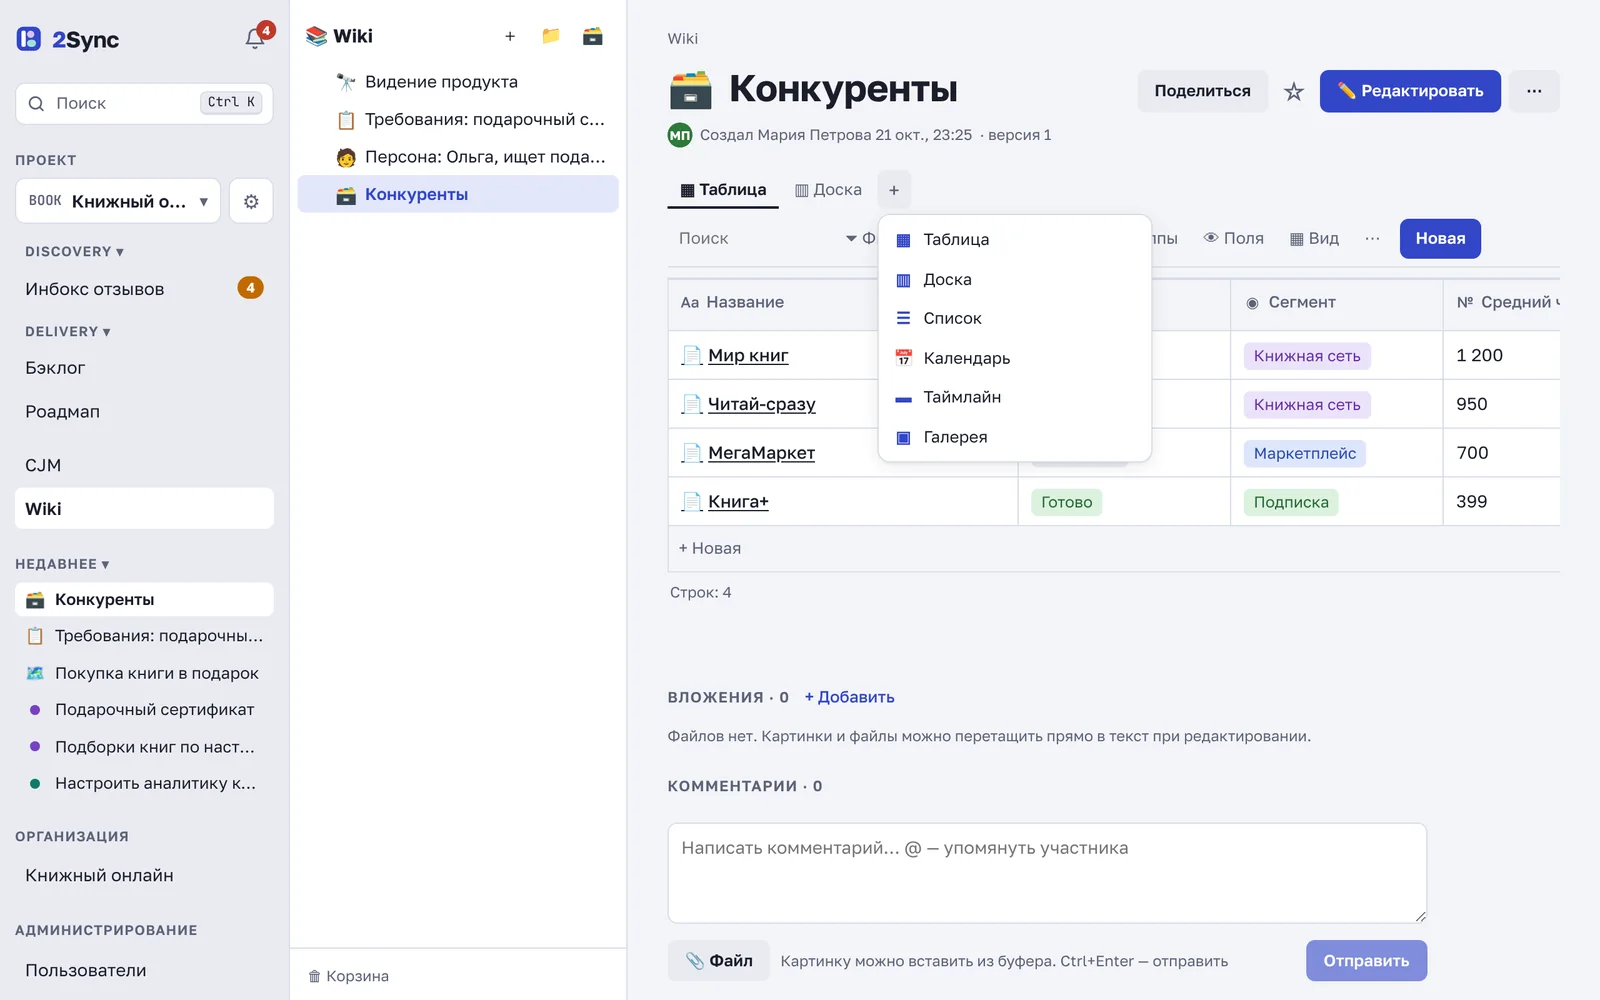Screen dimensions: 1600x1000
Task: Create a new Wiki folder
Action: pos(551,36)
